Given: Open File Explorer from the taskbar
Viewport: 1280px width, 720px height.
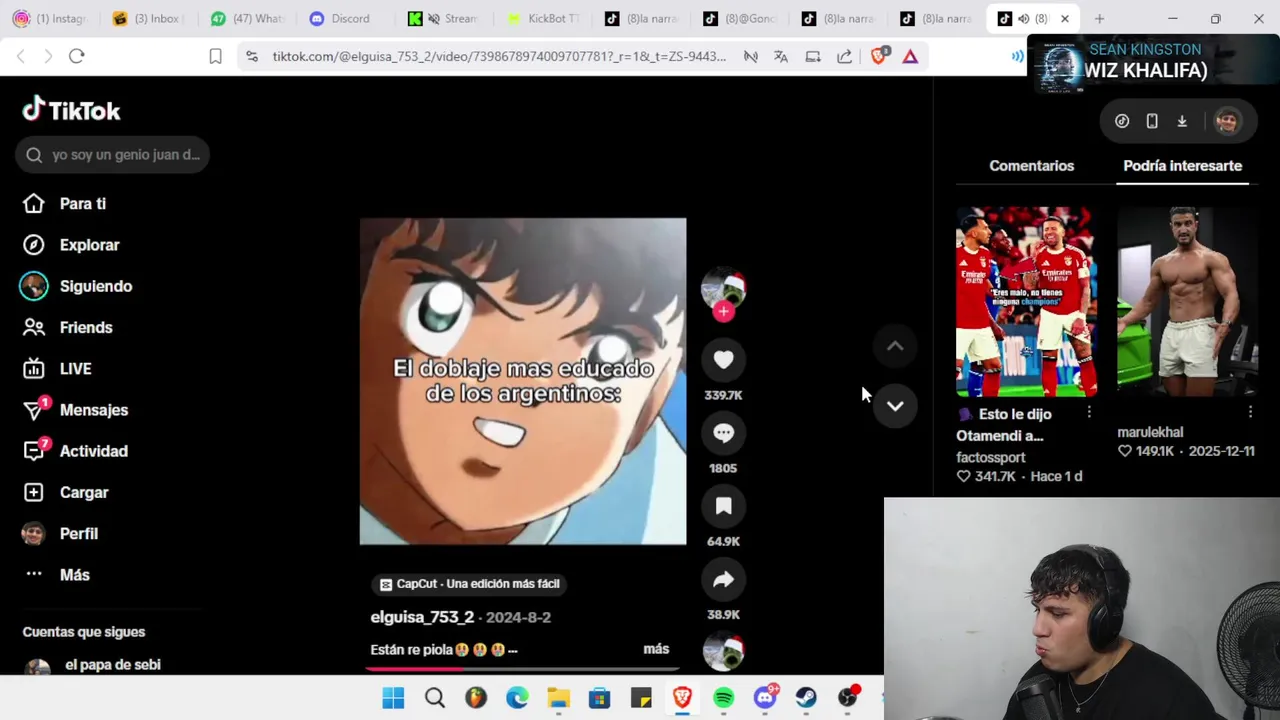Looking at the screenshot, I should coord(558,698).
